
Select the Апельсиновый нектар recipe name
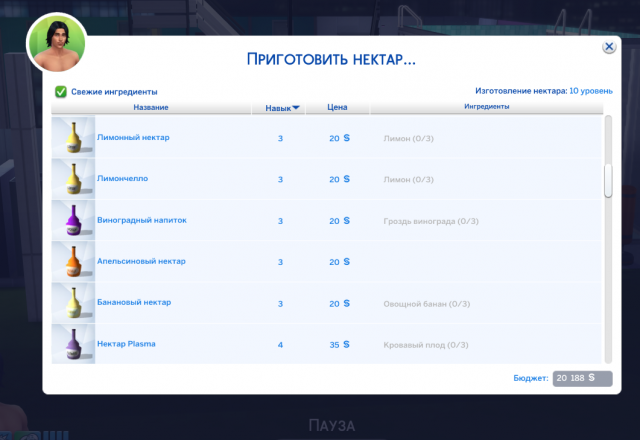141,261
